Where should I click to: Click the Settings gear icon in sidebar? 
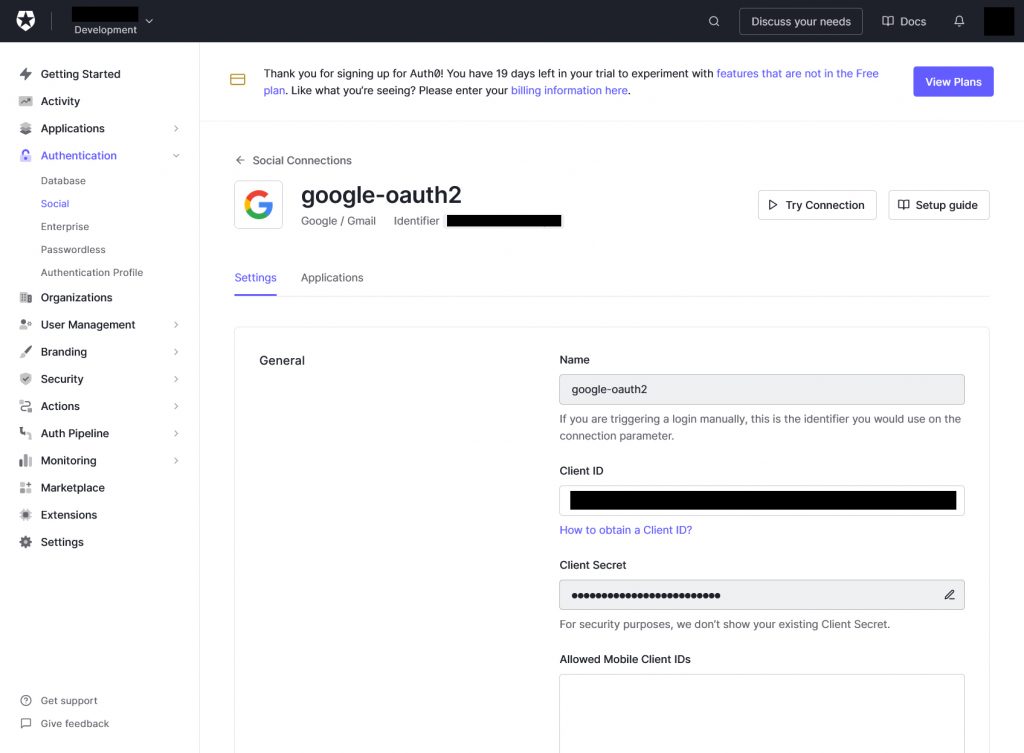[x=25, y=542]
